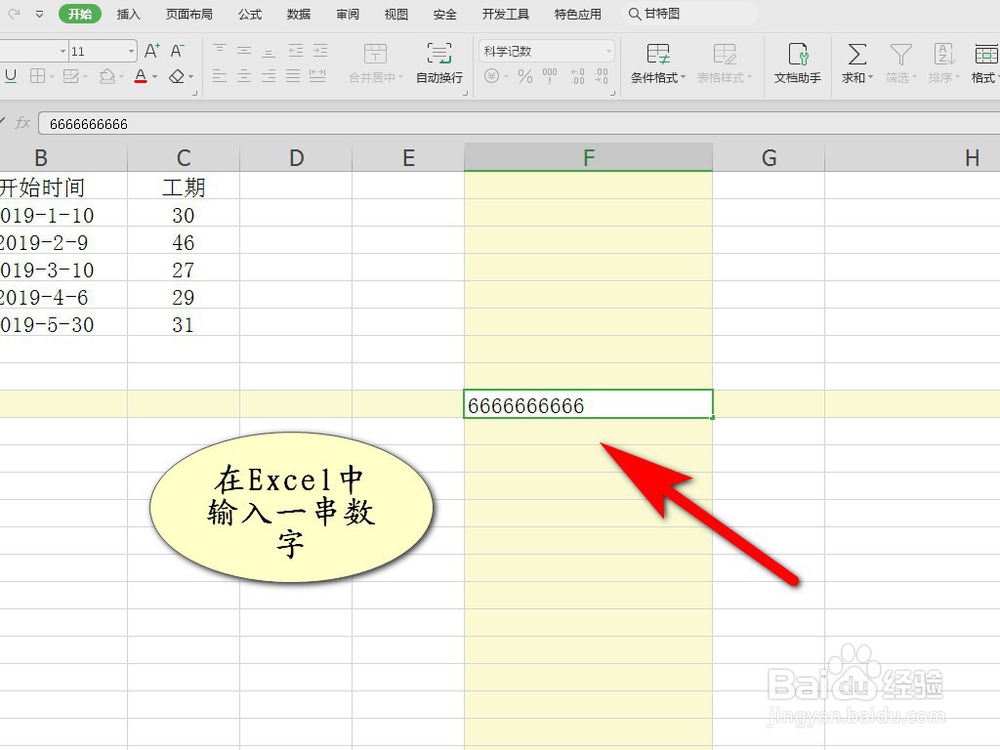
Task: Open the 数据 menu tab
Action: pos(297,14)
